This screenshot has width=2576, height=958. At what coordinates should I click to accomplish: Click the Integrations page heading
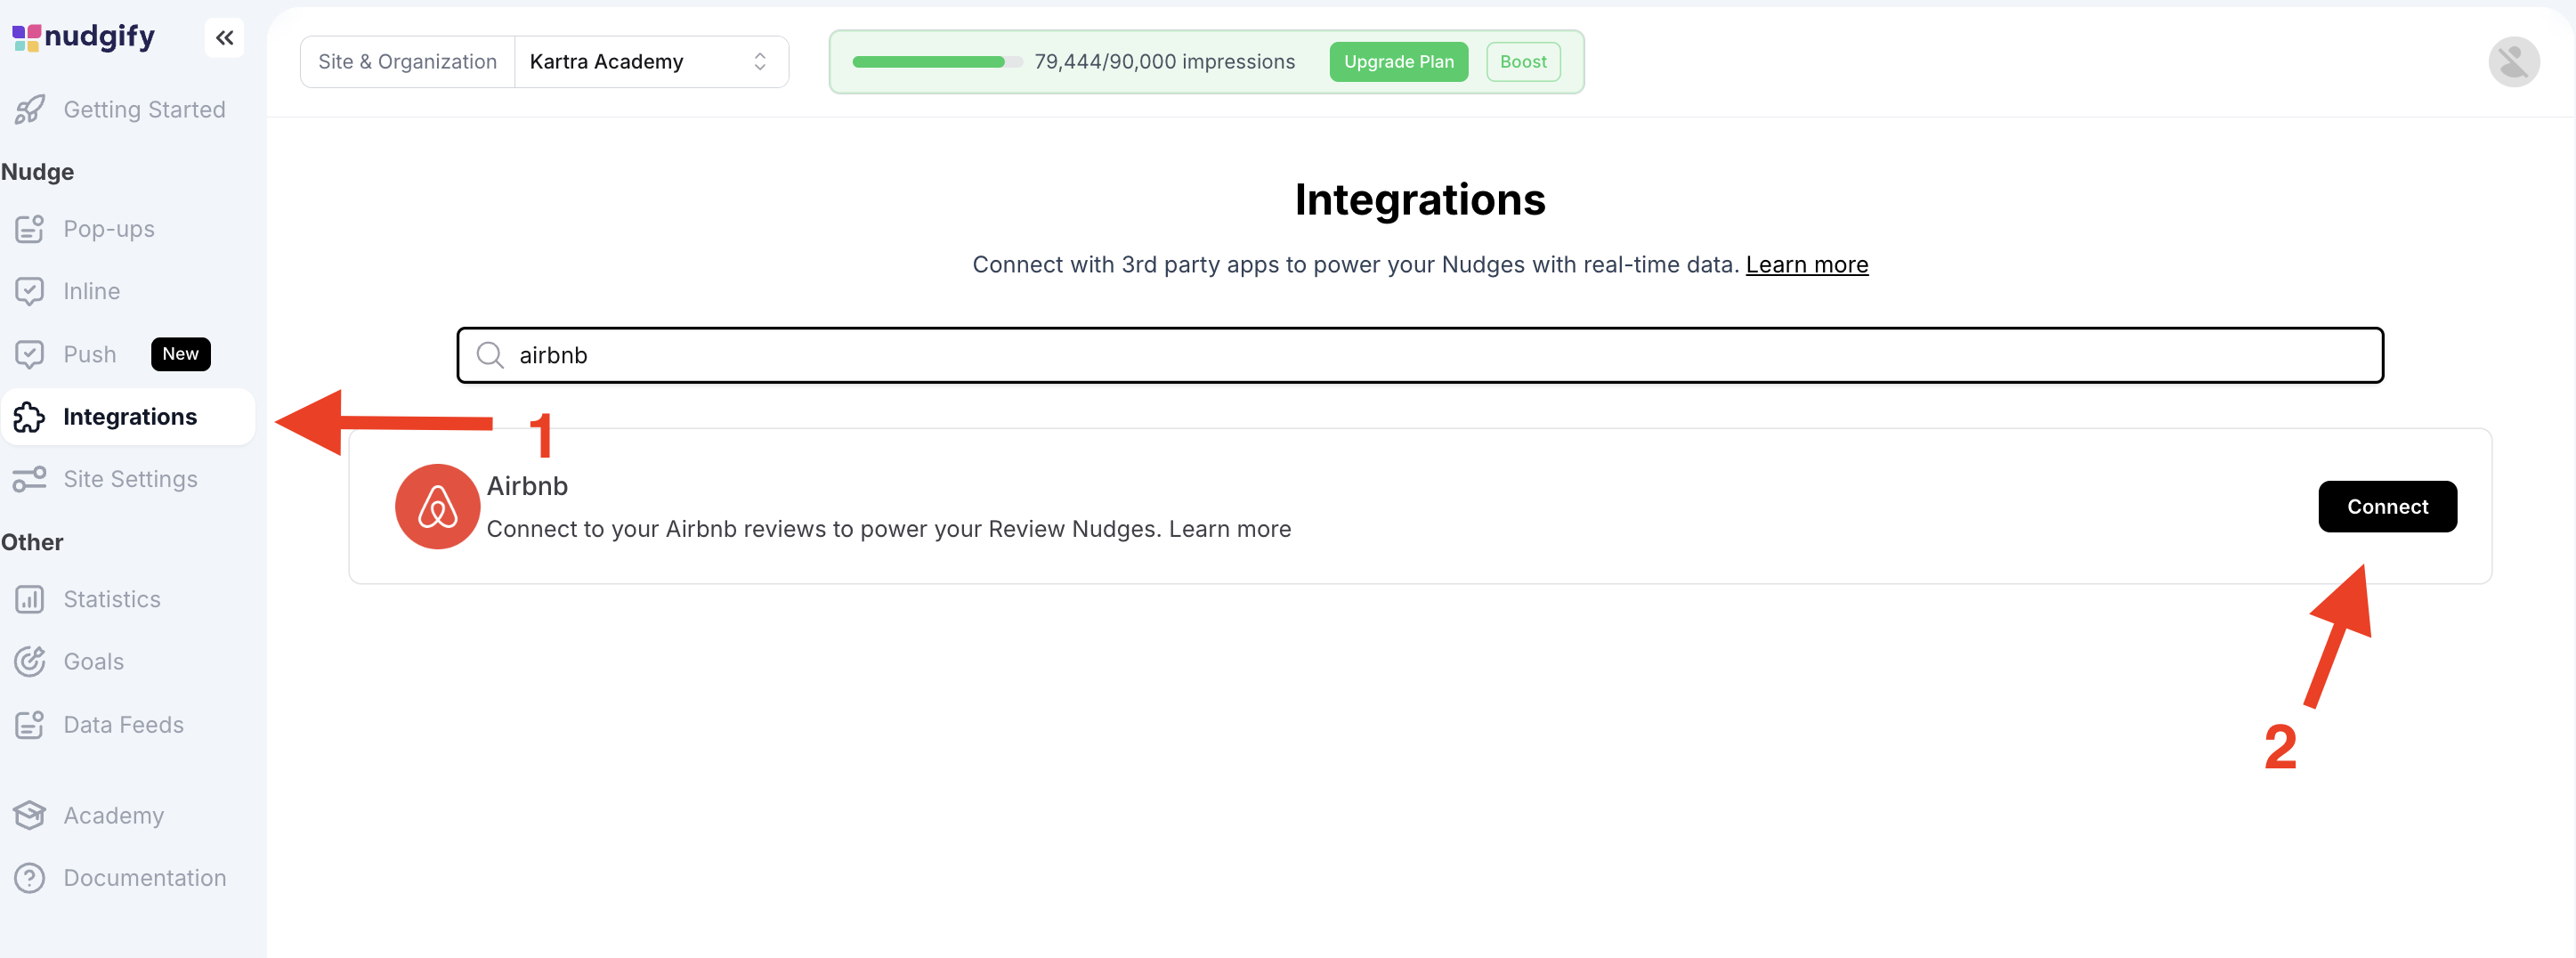click(1420, 200)
